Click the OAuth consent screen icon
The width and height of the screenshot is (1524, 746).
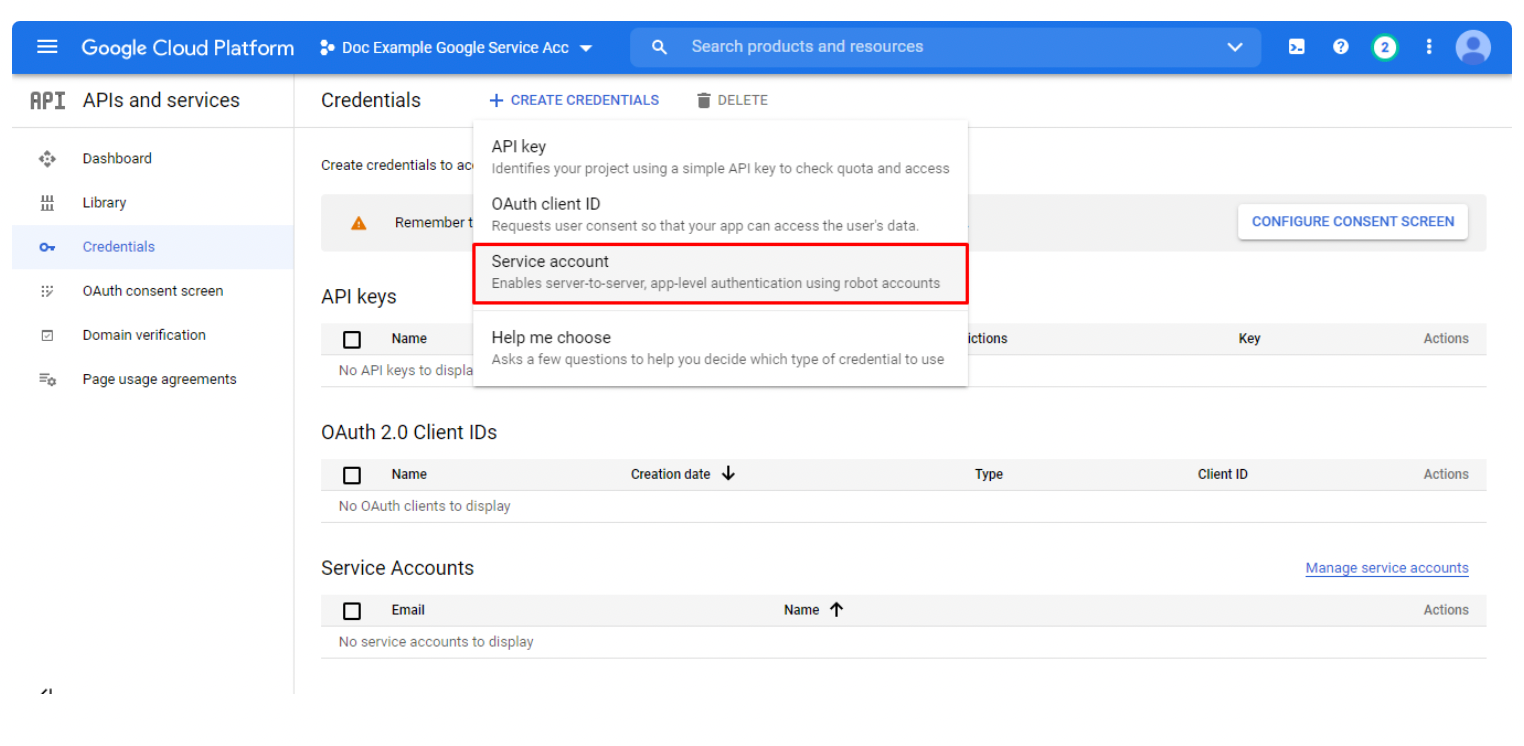pyautogui.click(x=47, y=291)
